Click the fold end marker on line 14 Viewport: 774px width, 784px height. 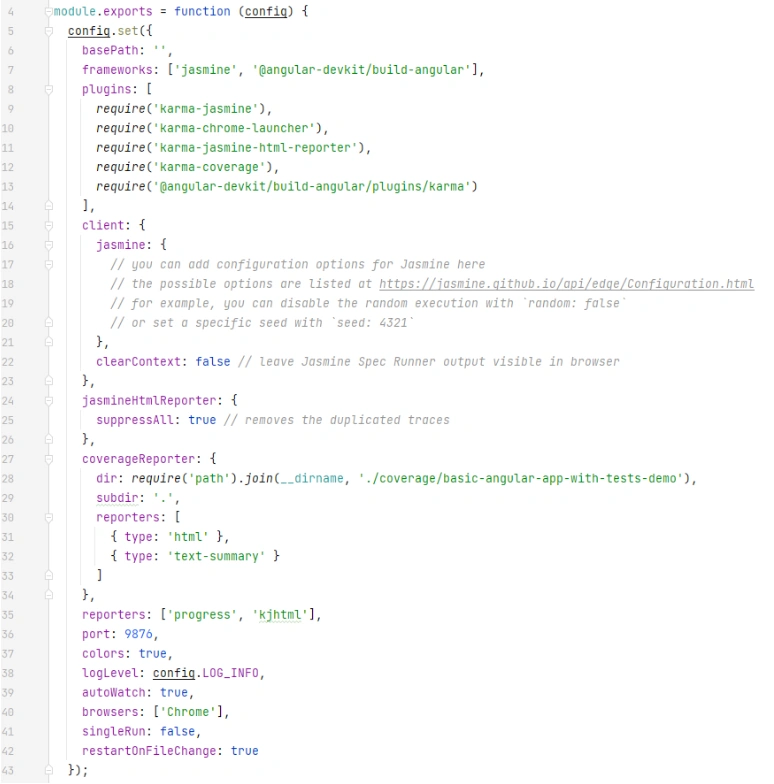48,206
